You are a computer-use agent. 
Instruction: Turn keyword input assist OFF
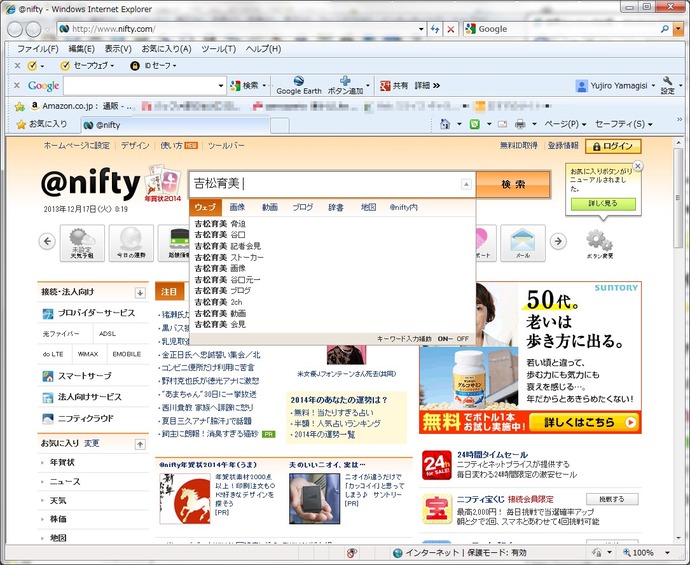click(462, 339)
